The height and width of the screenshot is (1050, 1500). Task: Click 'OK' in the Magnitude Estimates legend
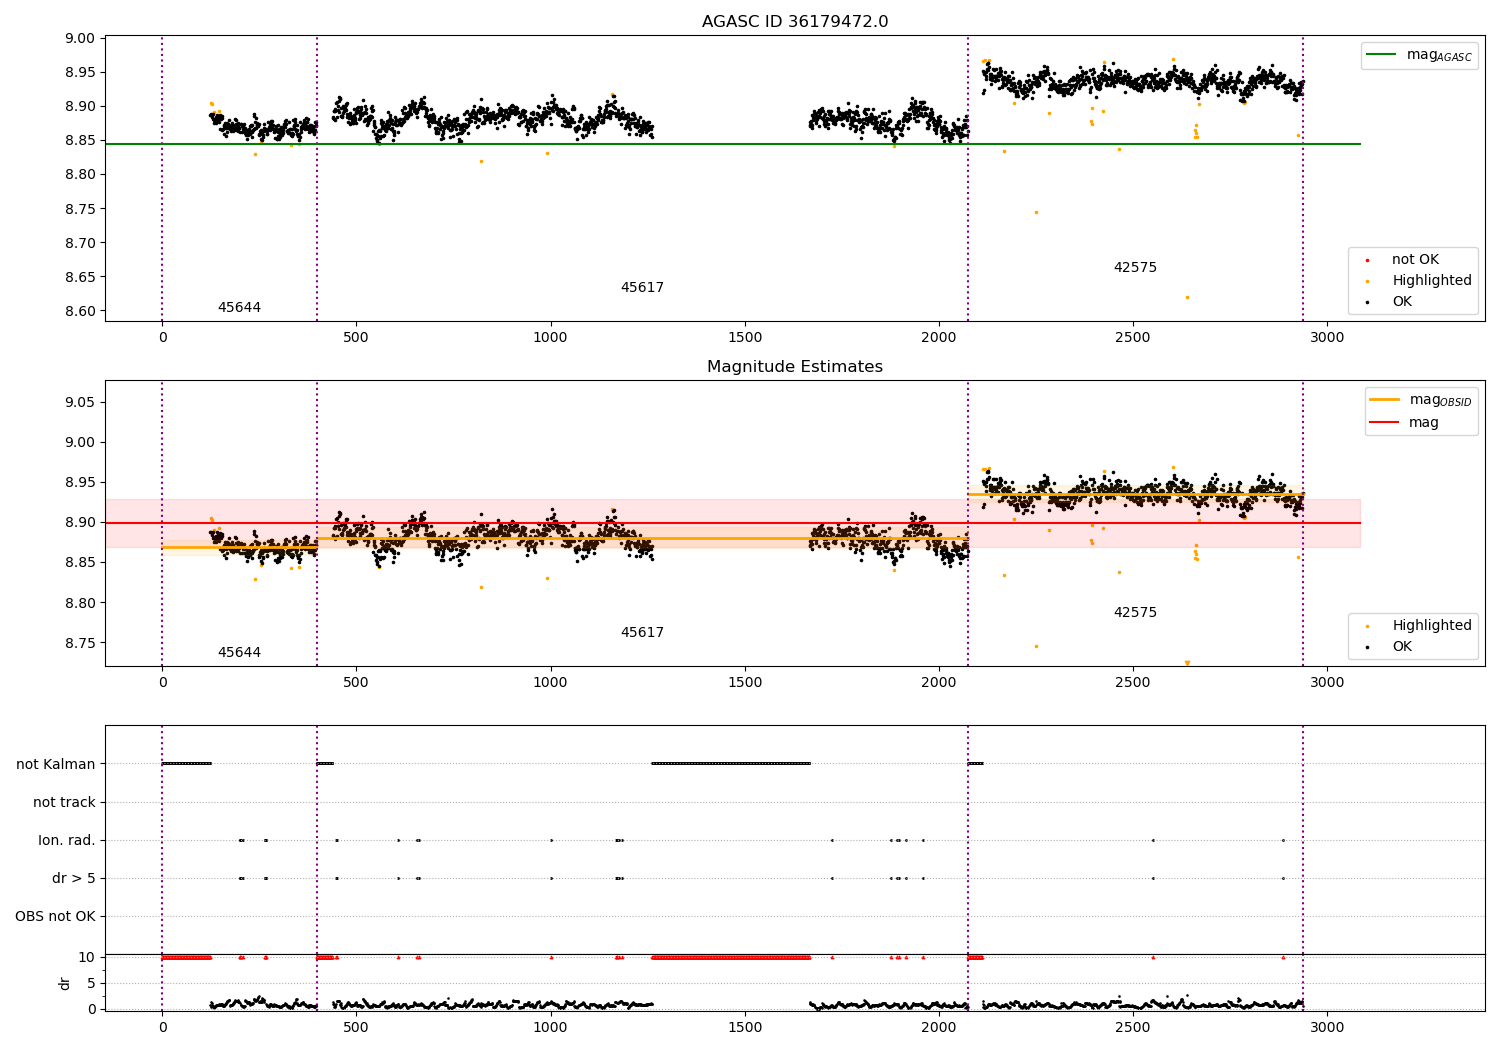(1401, 647)
